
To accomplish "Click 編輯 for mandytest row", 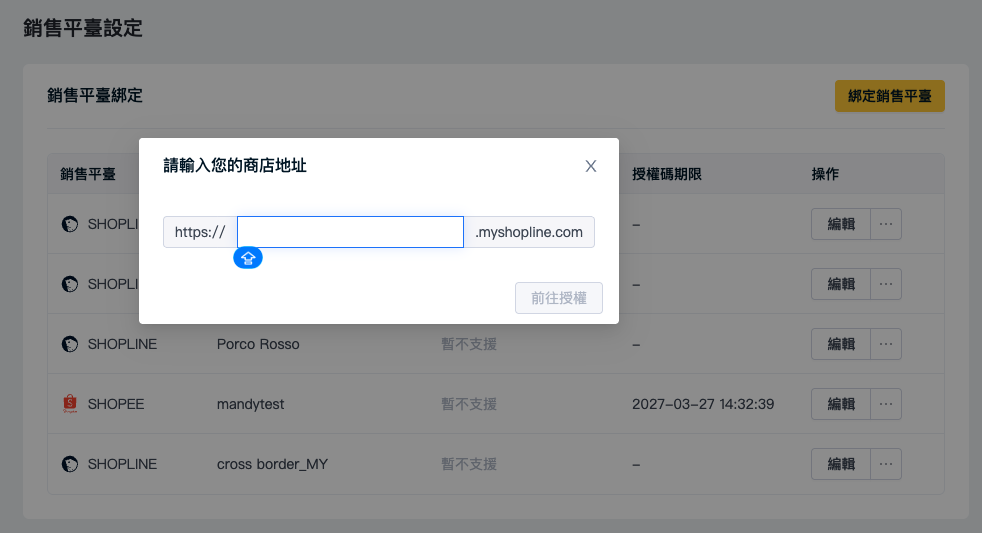I will pos(840,404).
